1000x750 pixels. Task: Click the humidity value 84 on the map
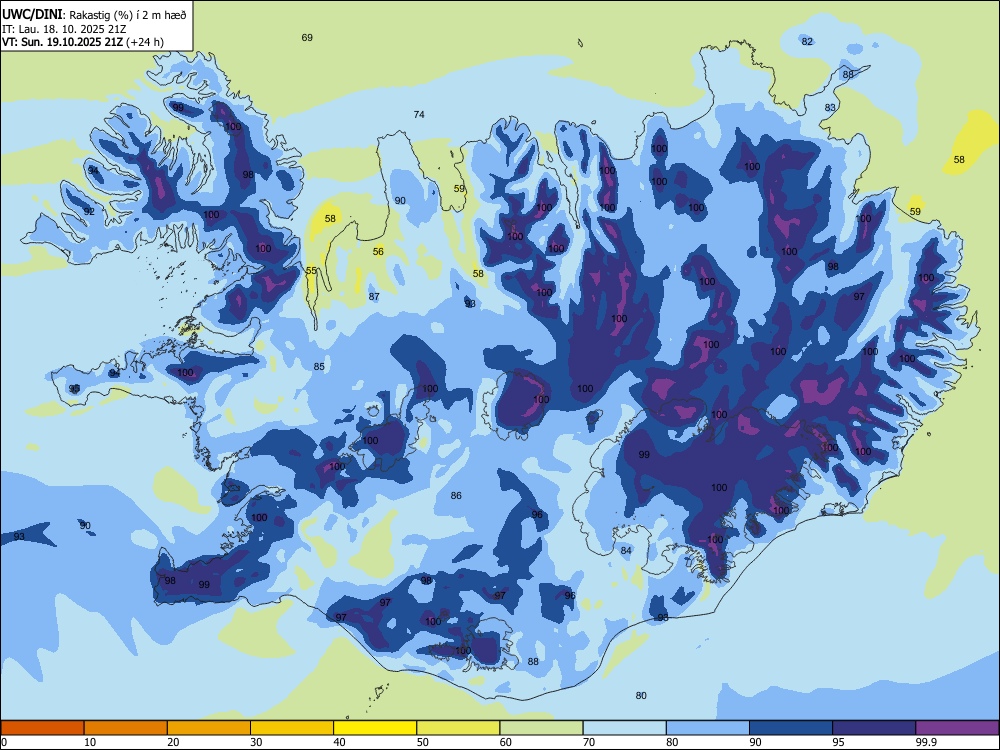(x=626, y=551)
